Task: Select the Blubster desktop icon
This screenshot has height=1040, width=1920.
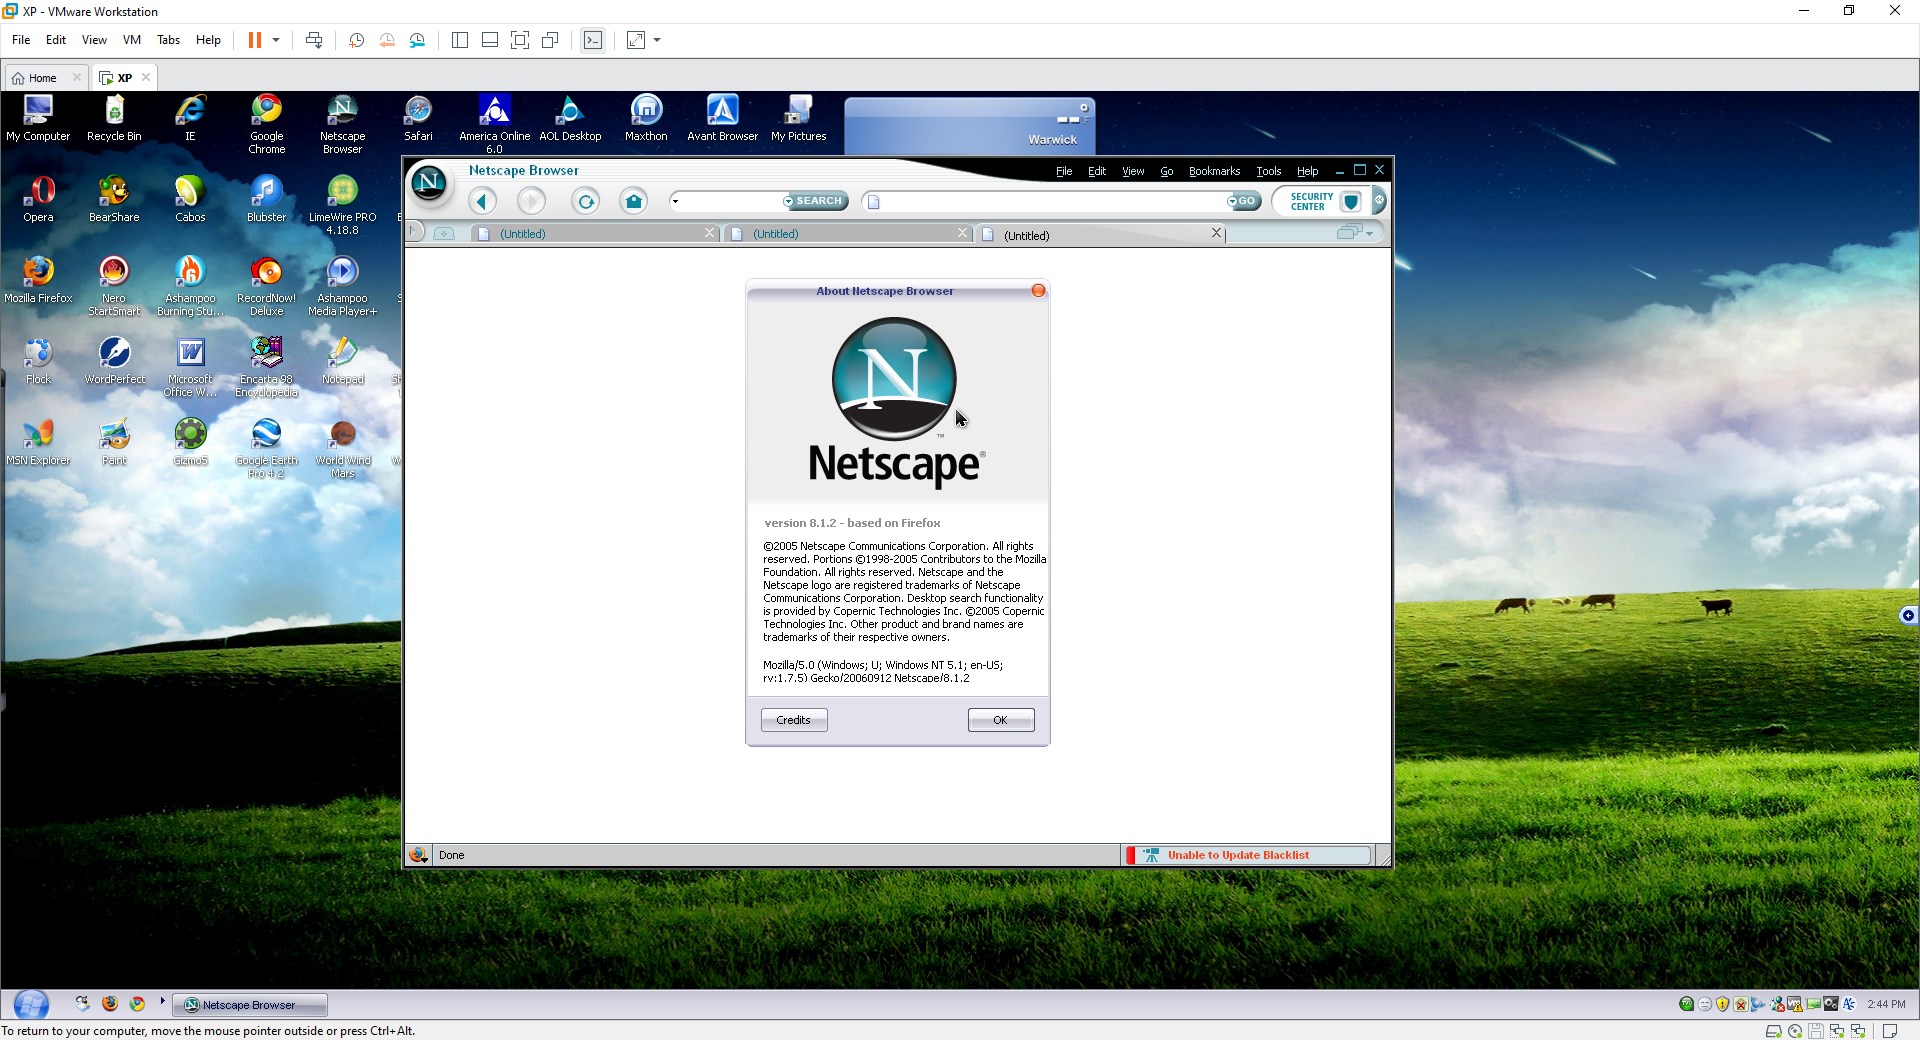Action: (266, 200)
